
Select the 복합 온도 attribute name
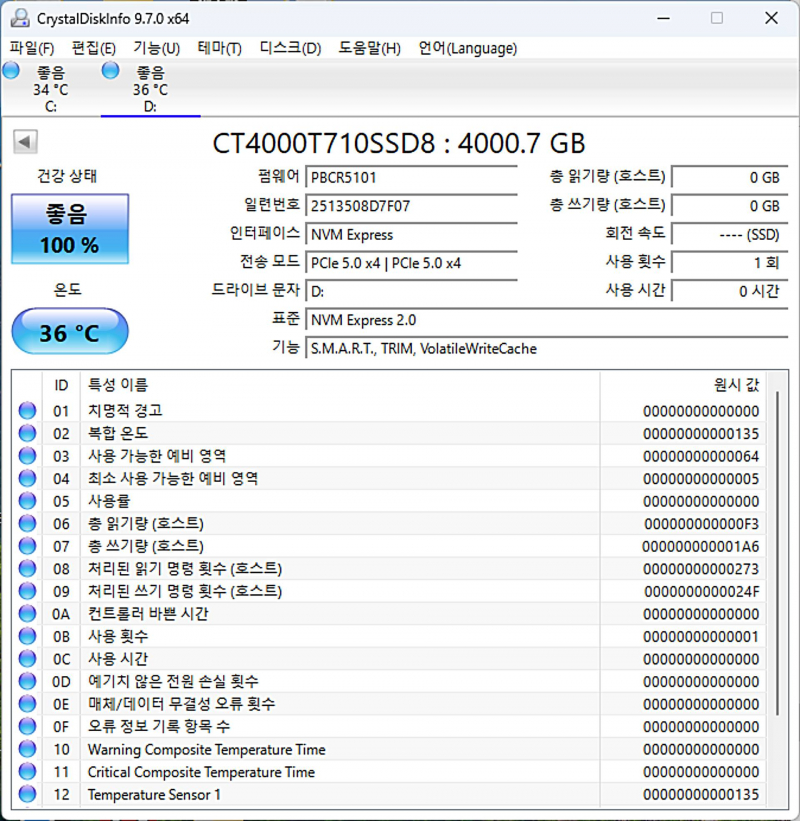118,433
